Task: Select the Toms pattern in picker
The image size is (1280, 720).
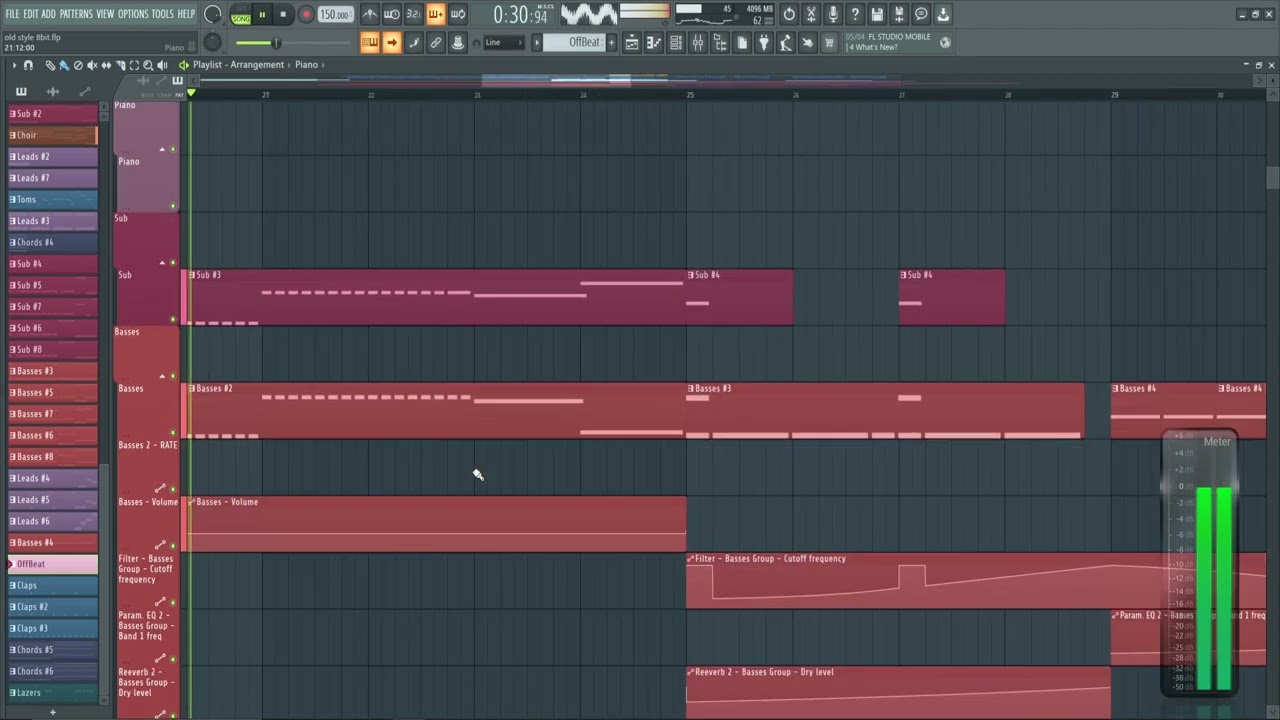Action: (x=53, y=199)
